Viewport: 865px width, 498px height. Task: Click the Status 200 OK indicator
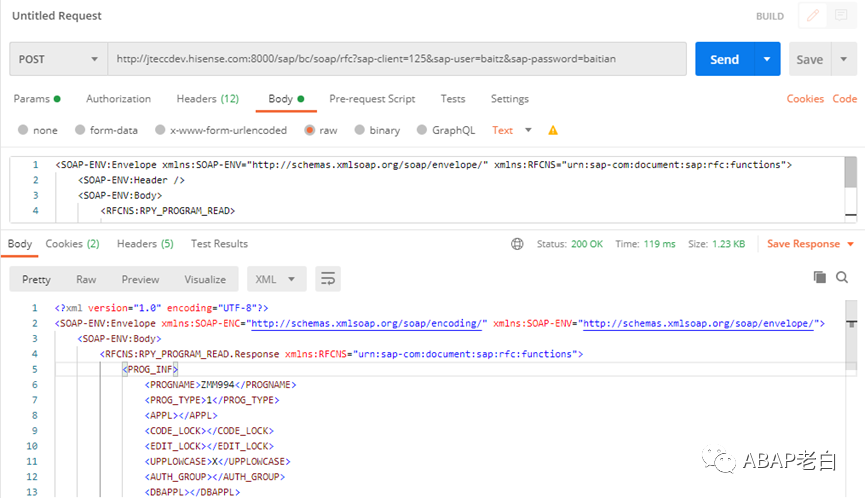tap(570, 244)
